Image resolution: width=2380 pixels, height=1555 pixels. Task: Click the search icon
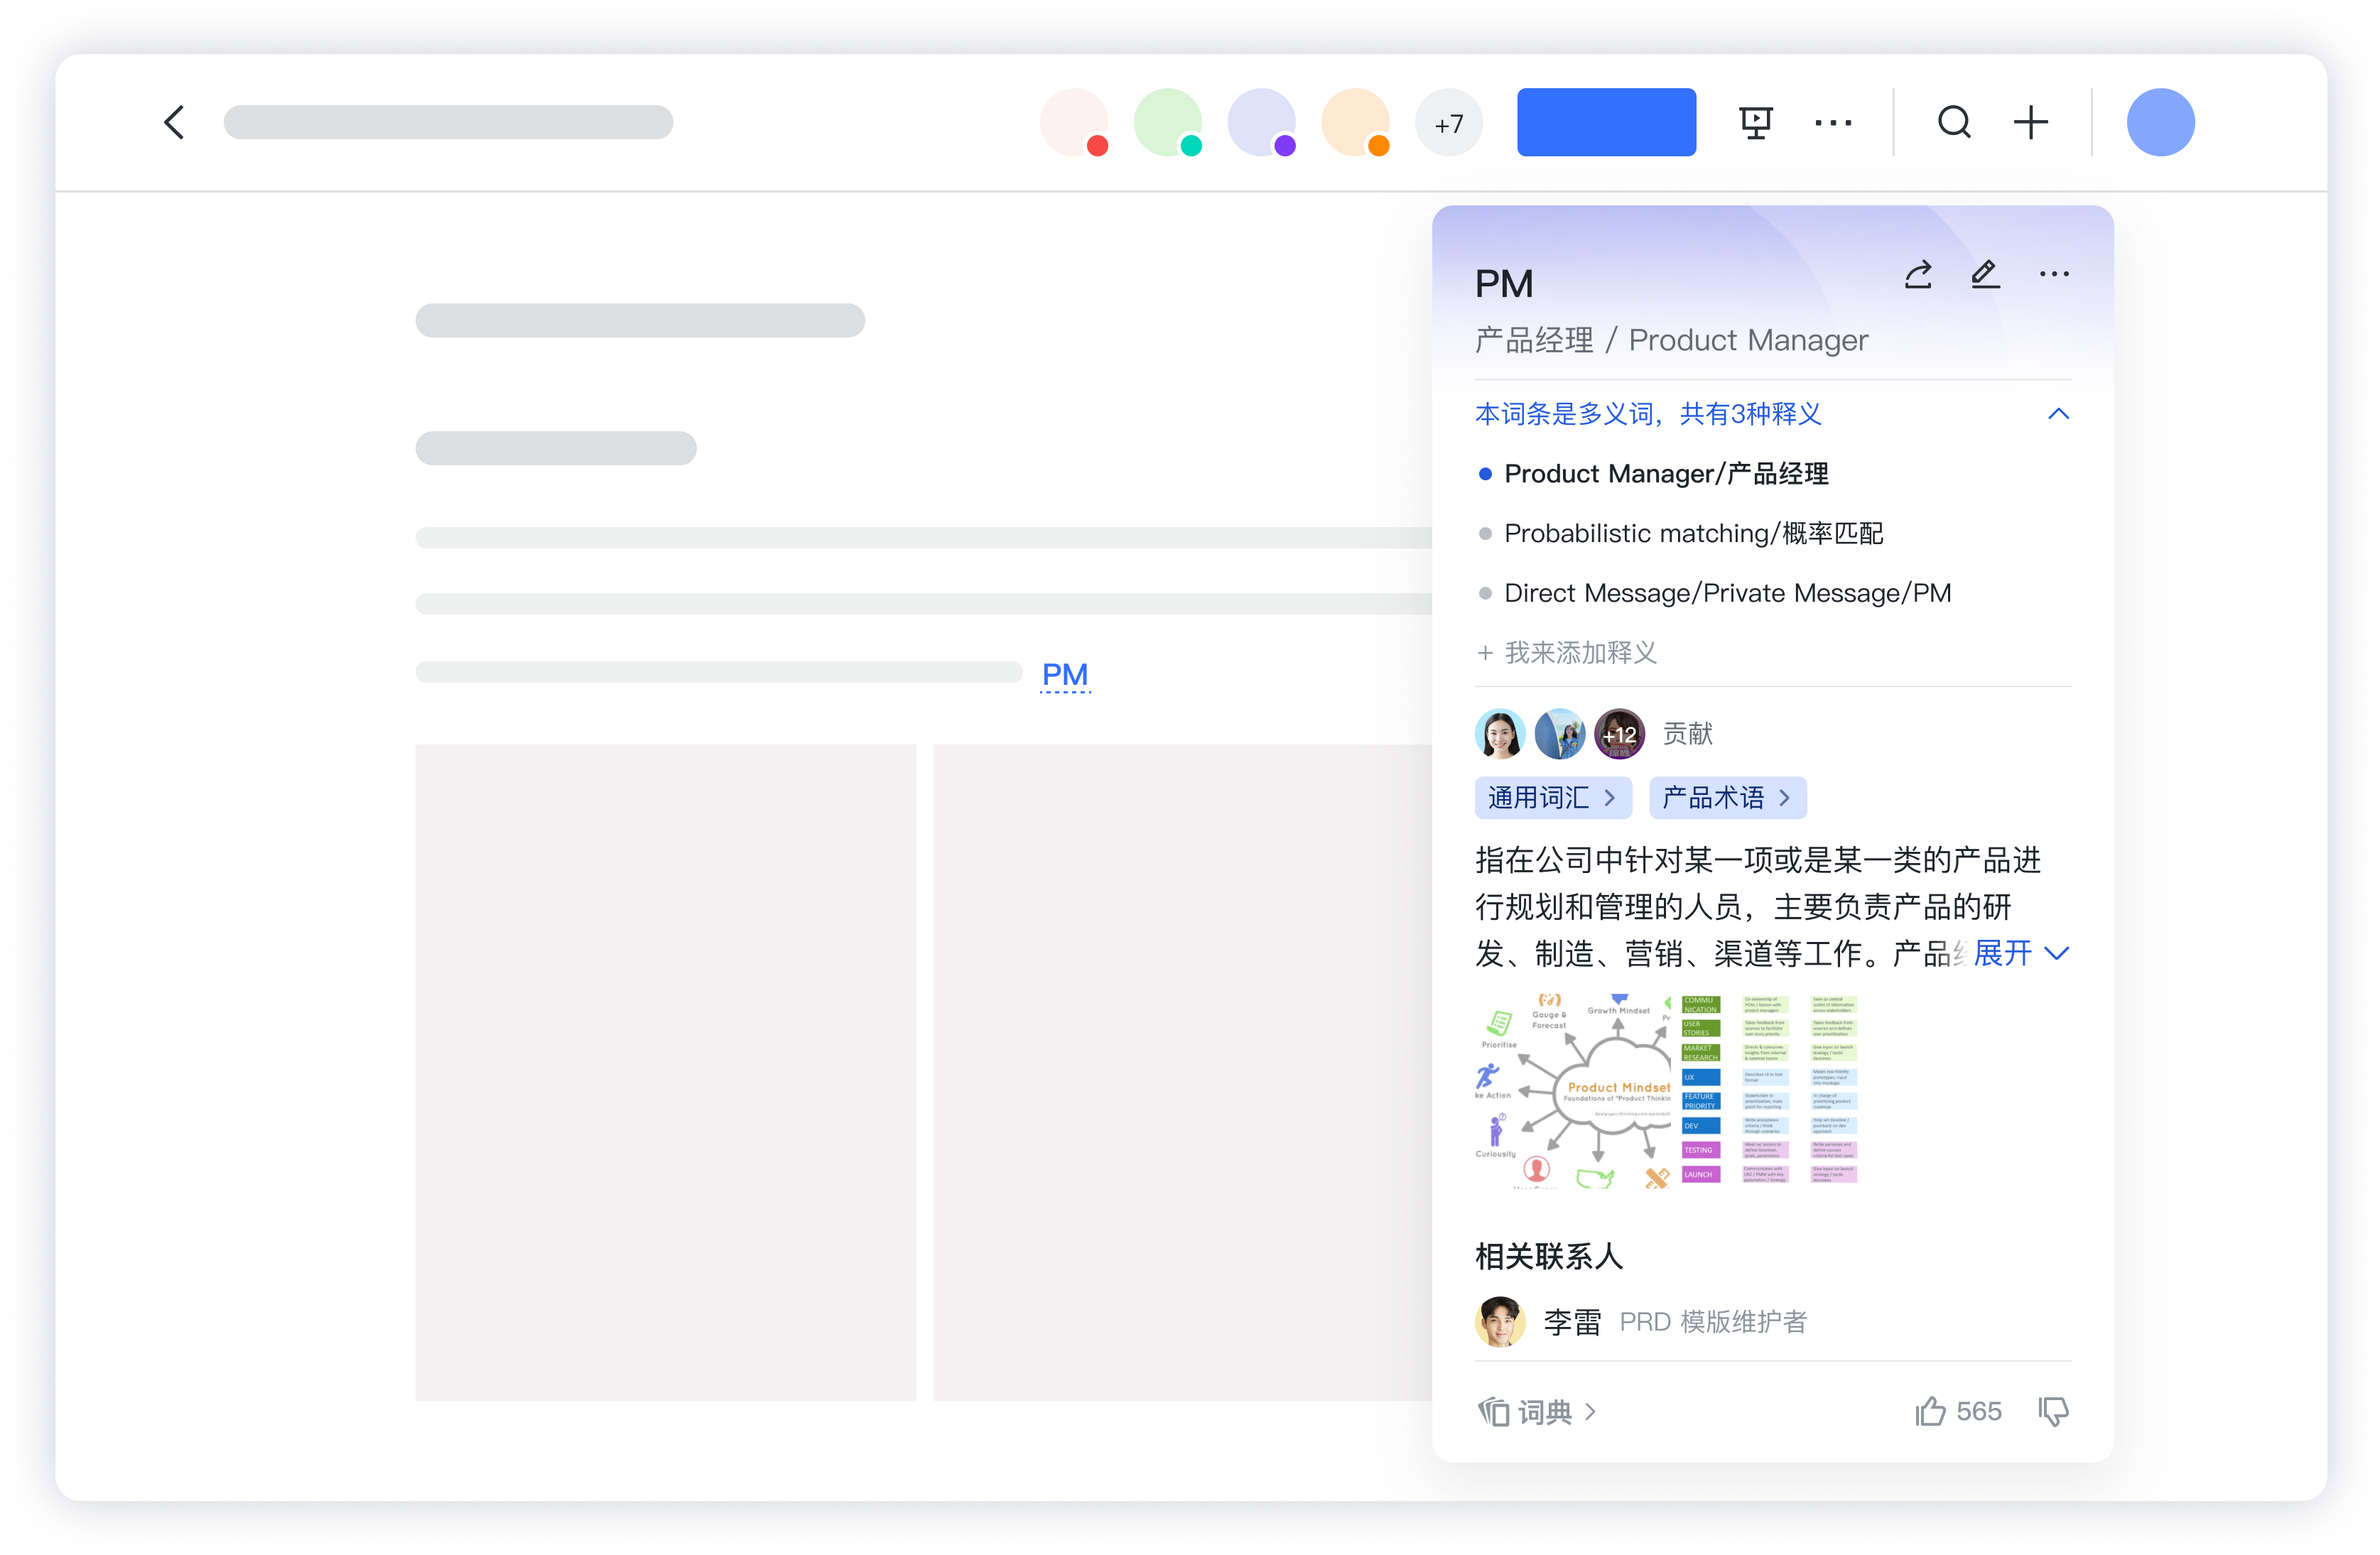[1954, 122]
